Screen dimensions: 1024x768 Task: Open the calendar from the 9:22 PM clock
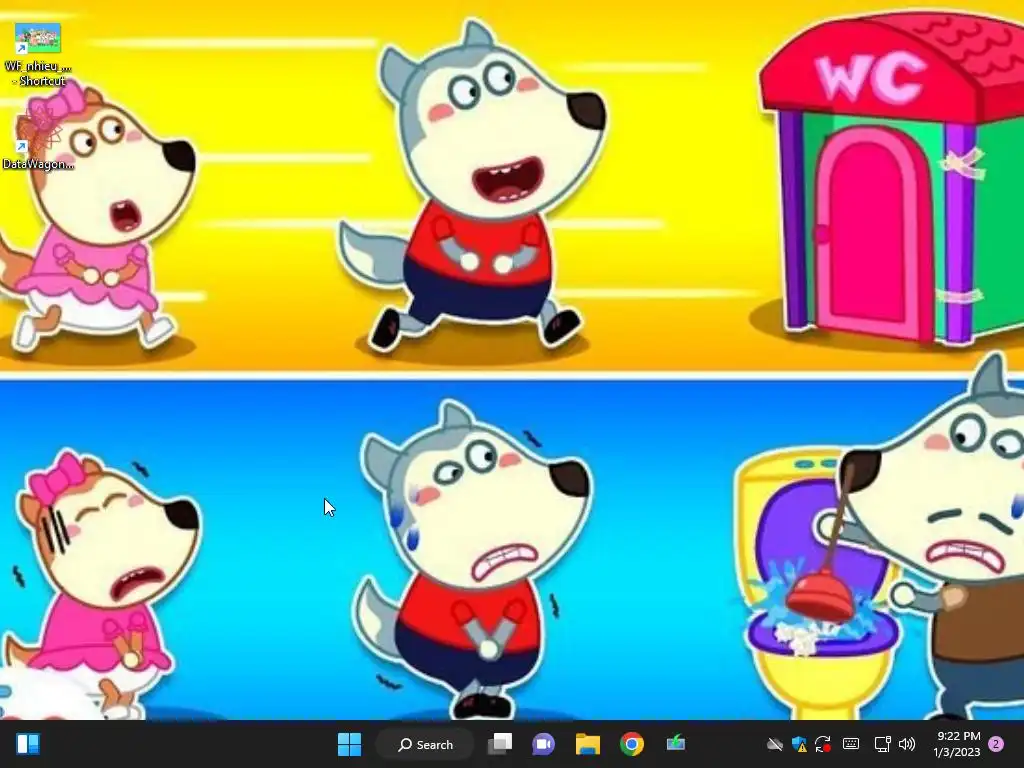(x=957, y=744)
